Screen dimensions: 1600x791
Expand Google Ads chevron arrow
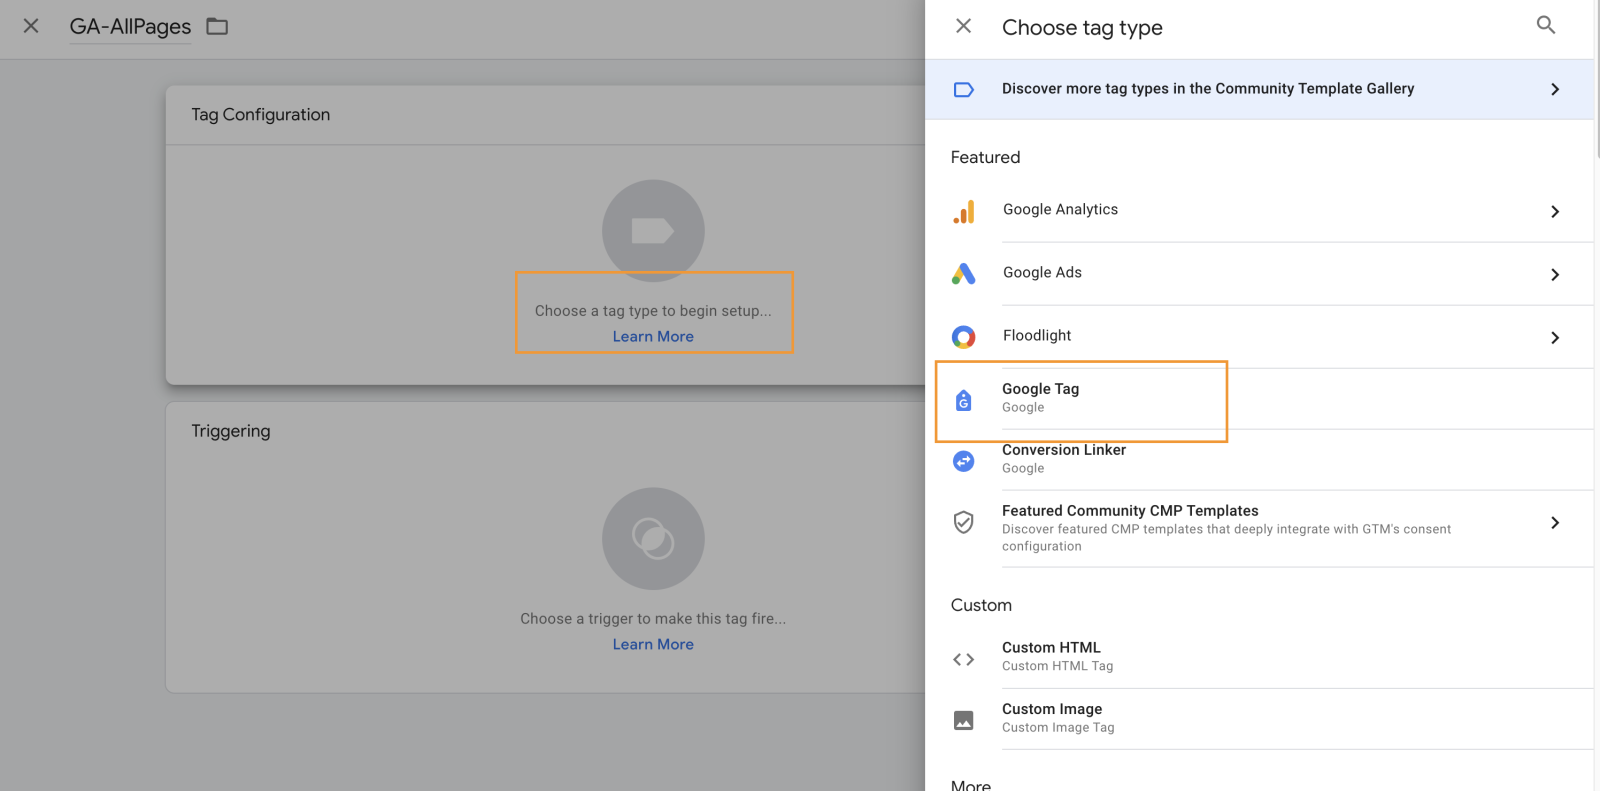(1555, 274)
